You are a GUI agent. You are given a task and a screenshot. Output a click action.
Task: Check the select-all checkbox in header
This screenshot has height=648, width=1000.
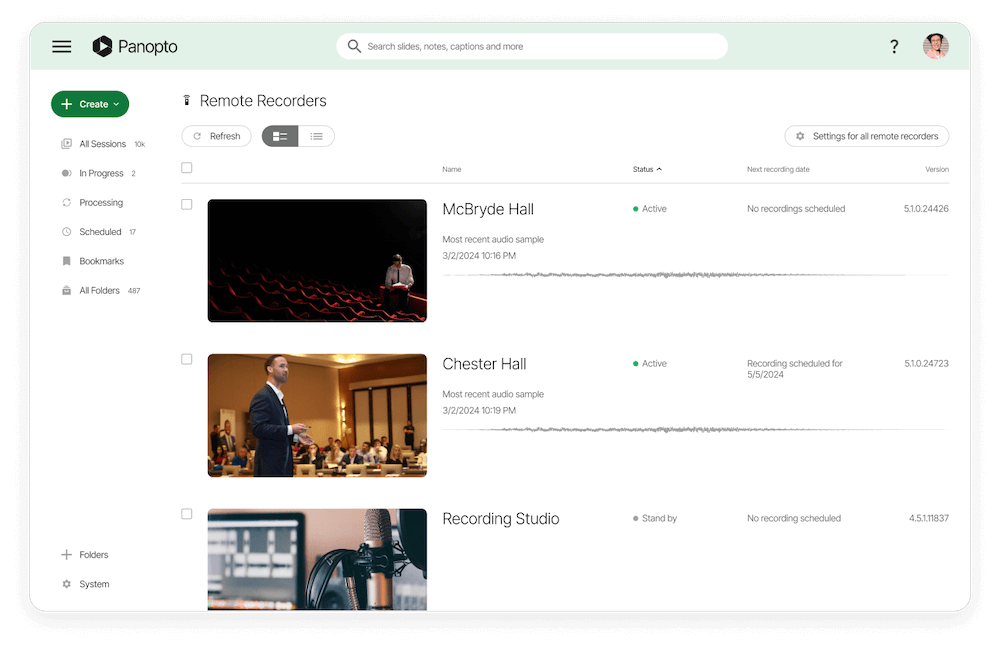pyautogui.click(x=186, y=167)
